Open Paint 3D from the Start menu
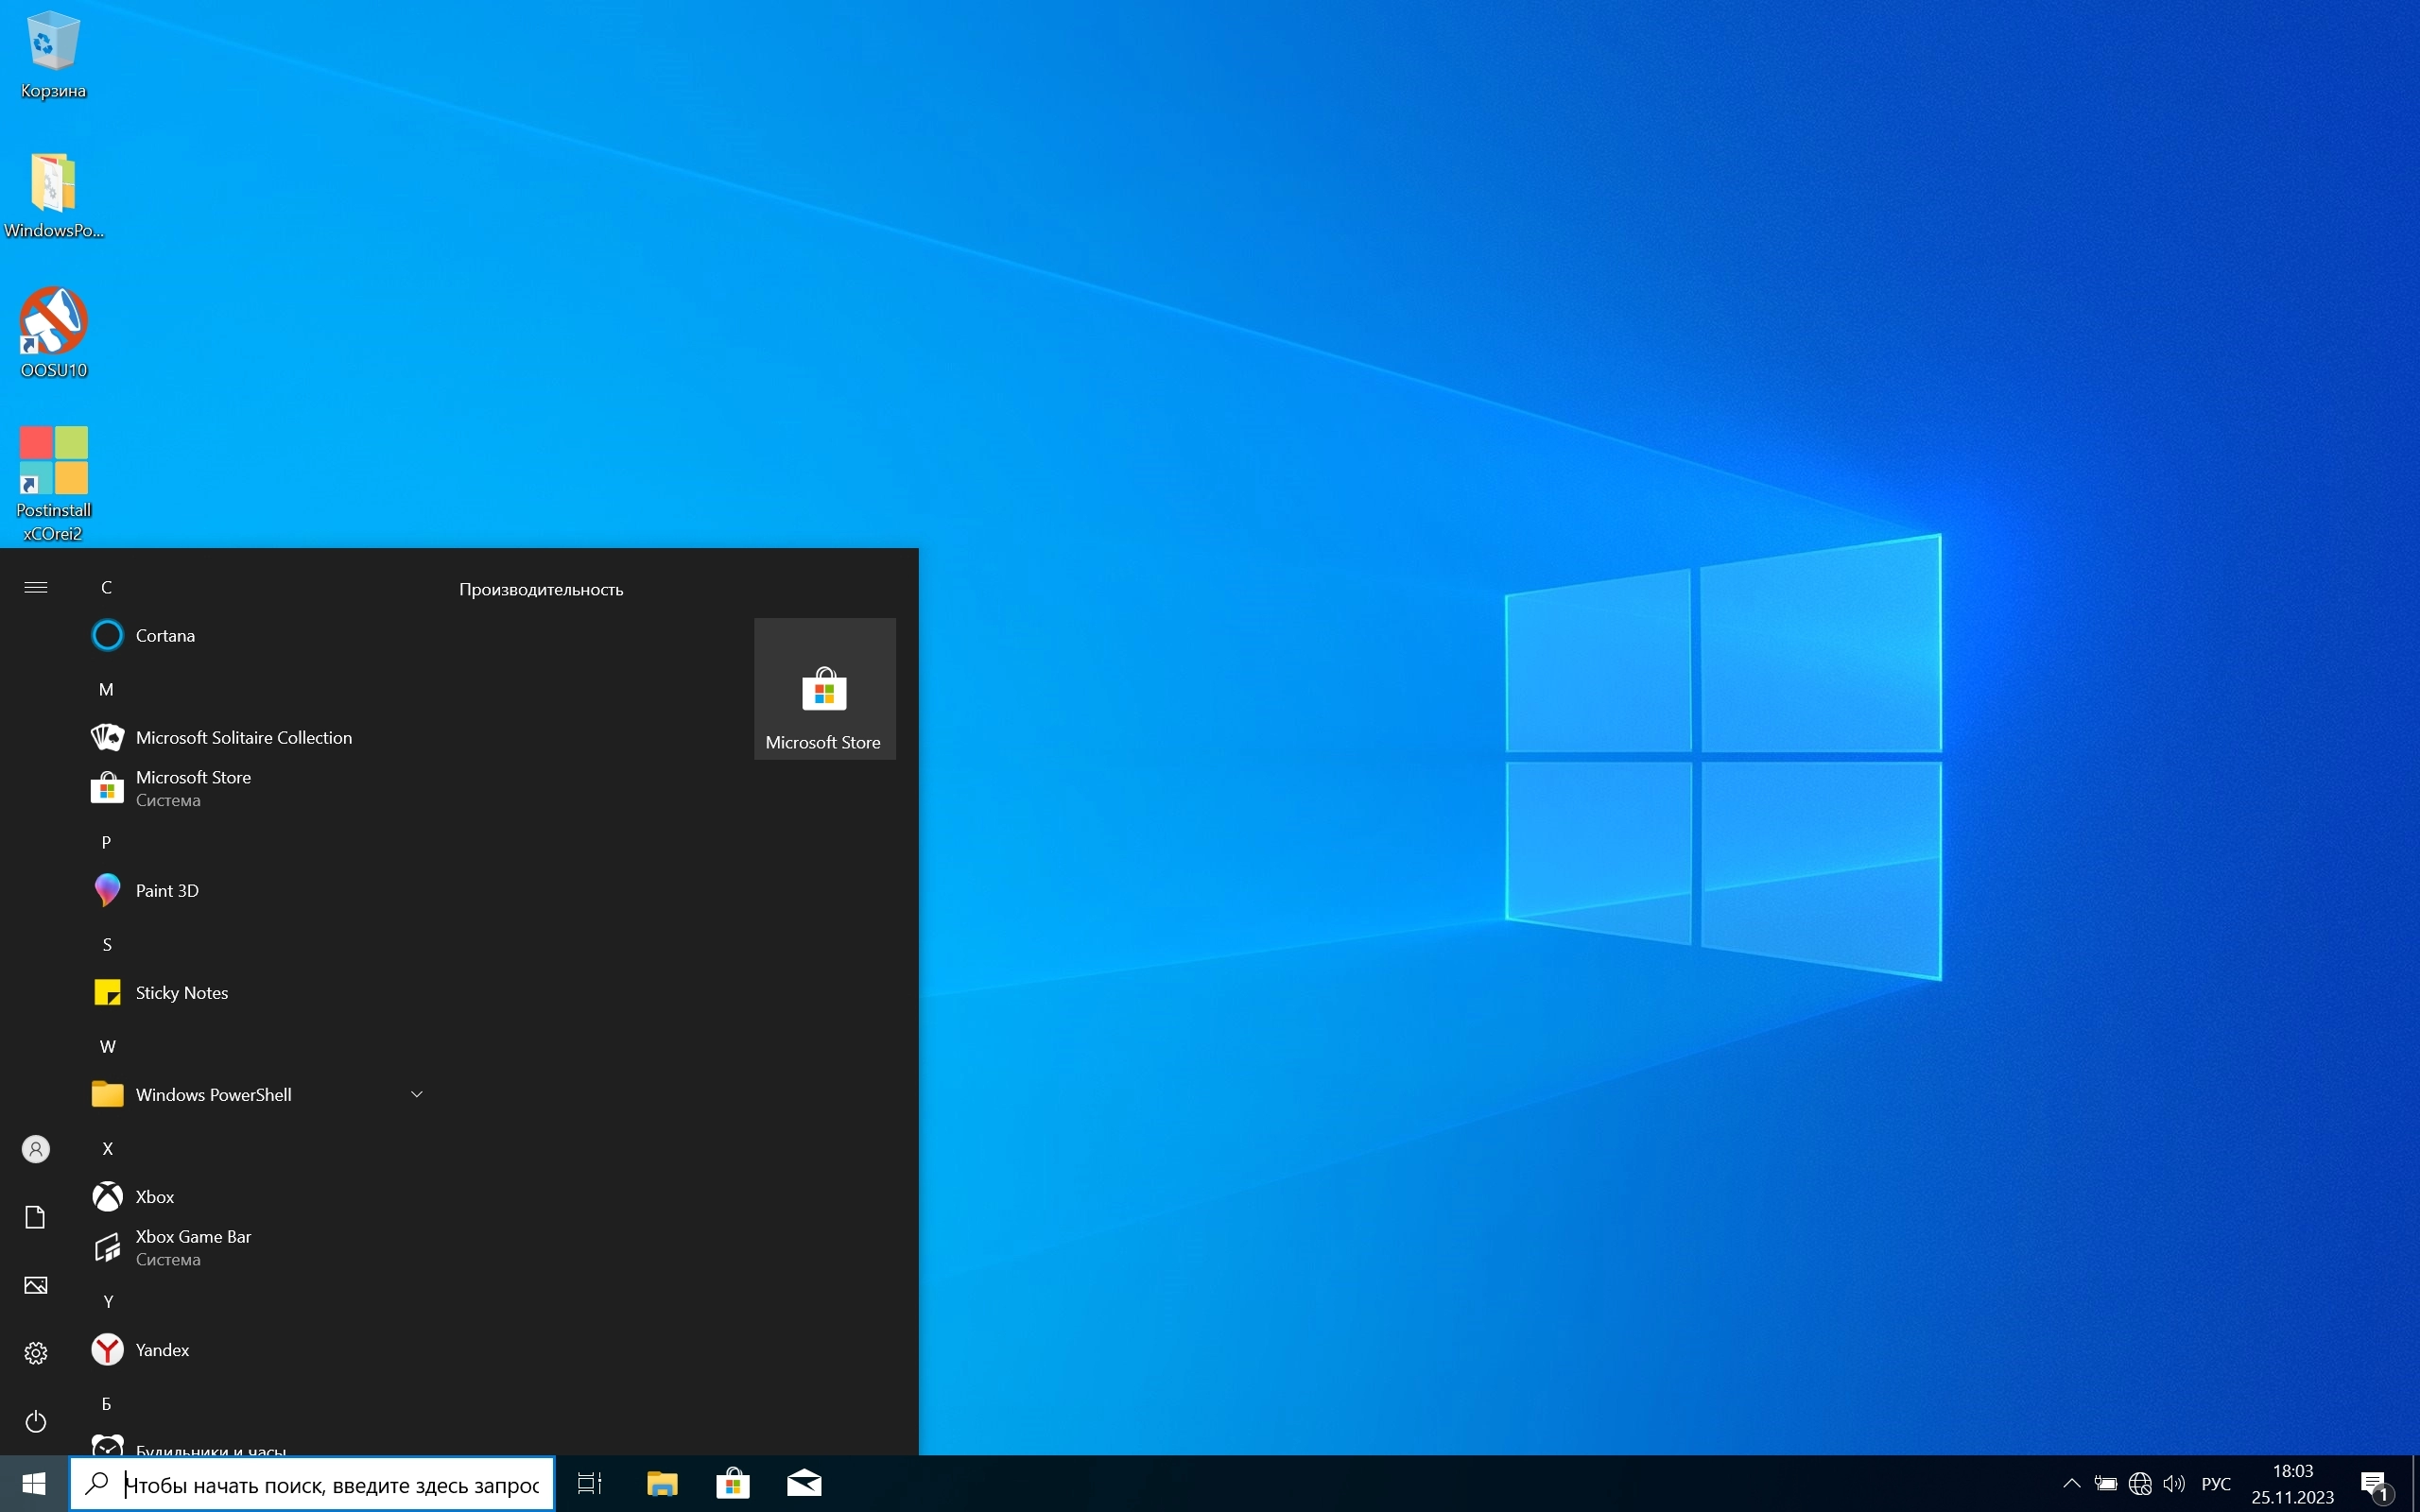 click(167, 891)
